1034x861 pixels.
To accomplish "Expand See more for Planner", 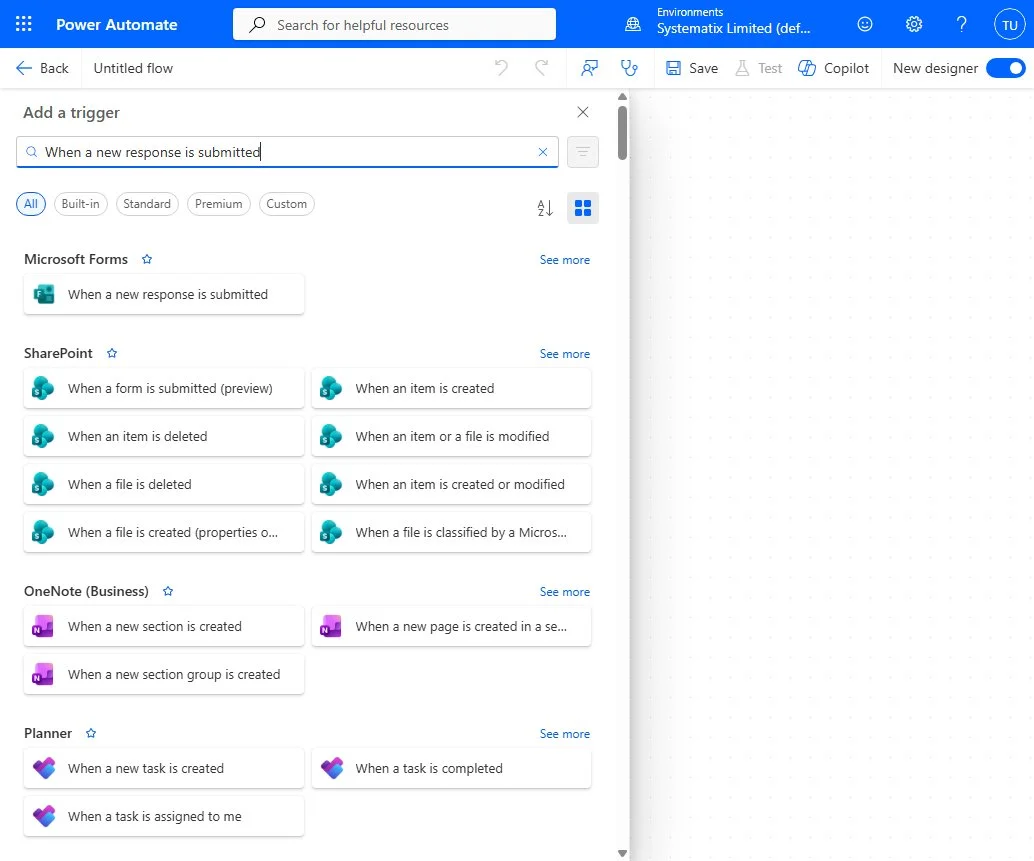I will point(564,734).
